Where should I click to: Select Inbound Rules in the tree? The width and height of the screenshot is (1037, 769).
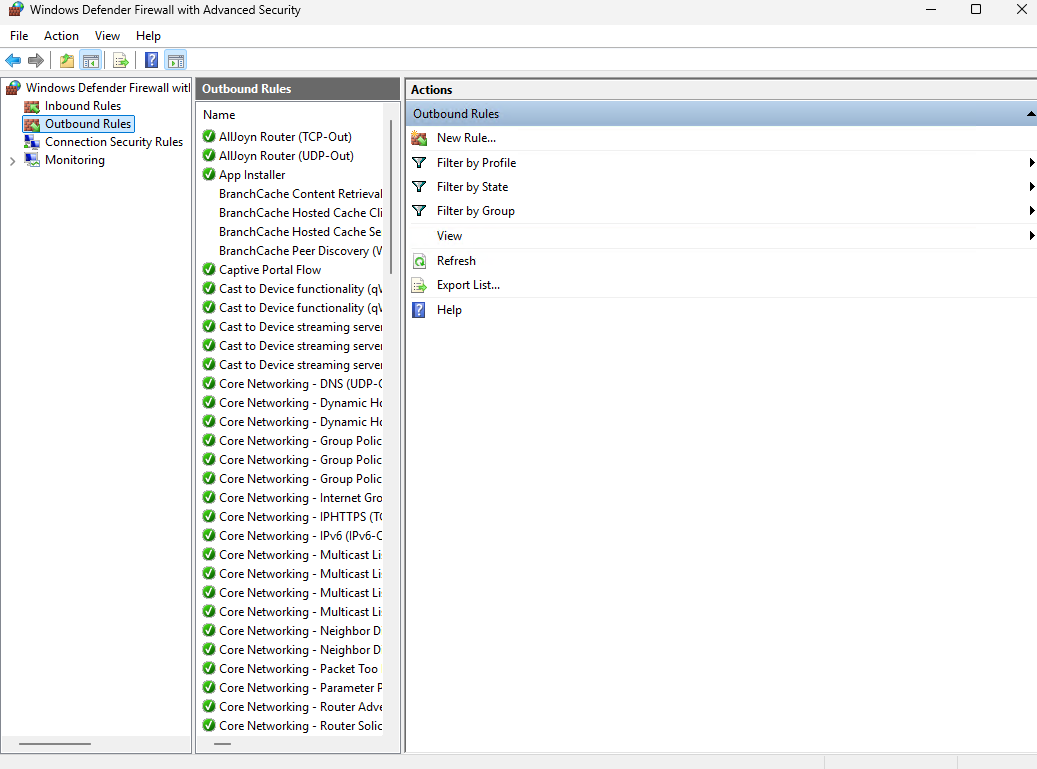[83, 106]
